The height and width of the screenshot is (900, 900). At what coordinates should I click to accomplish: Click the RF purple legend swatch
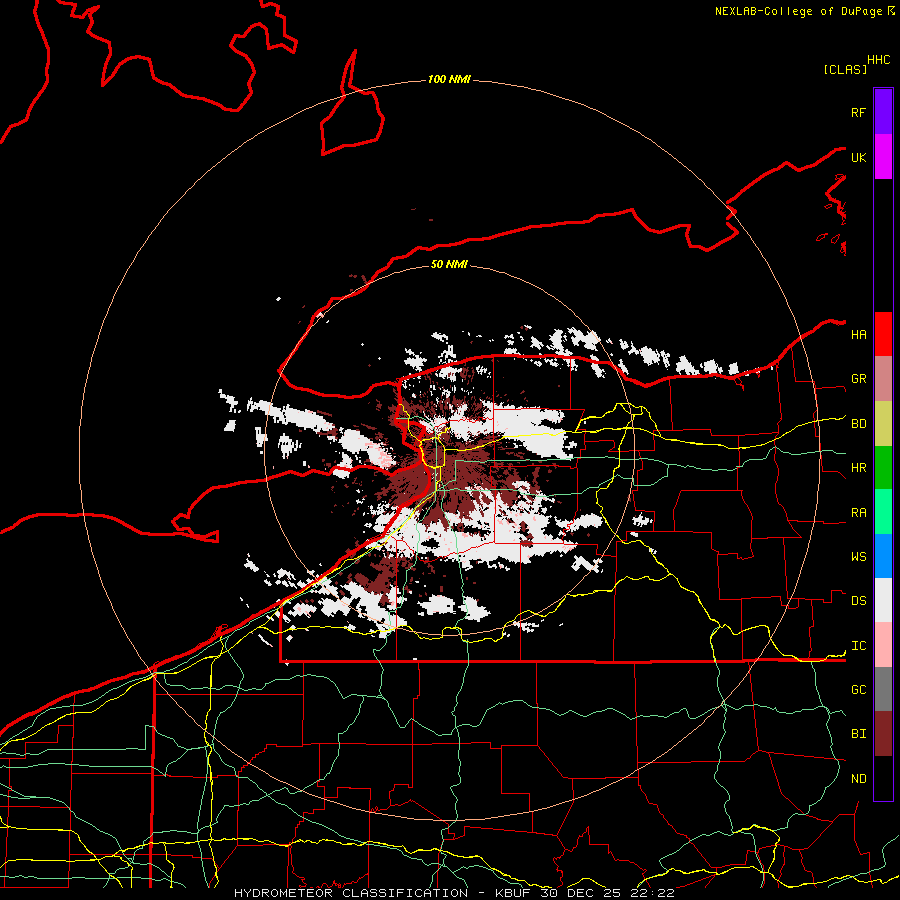point(883,112)
